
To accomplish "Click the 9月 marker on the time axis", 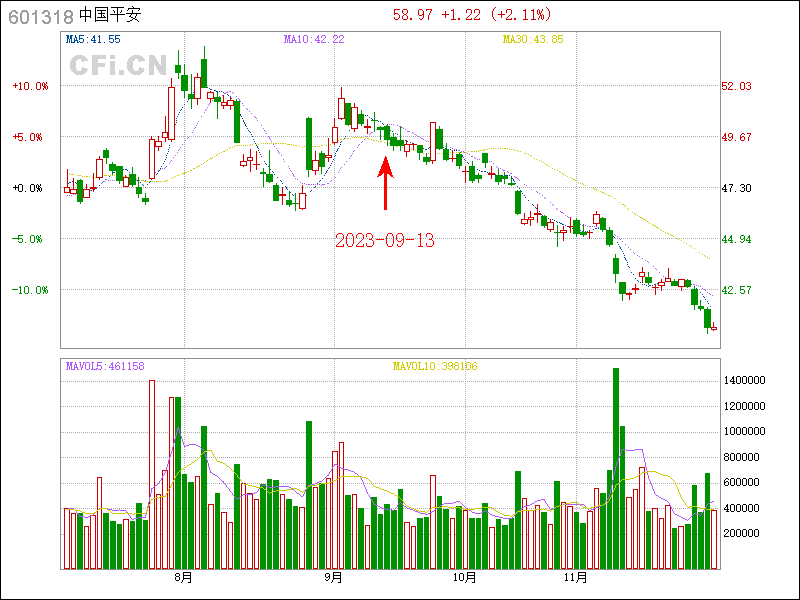I will tap(334, 577).
